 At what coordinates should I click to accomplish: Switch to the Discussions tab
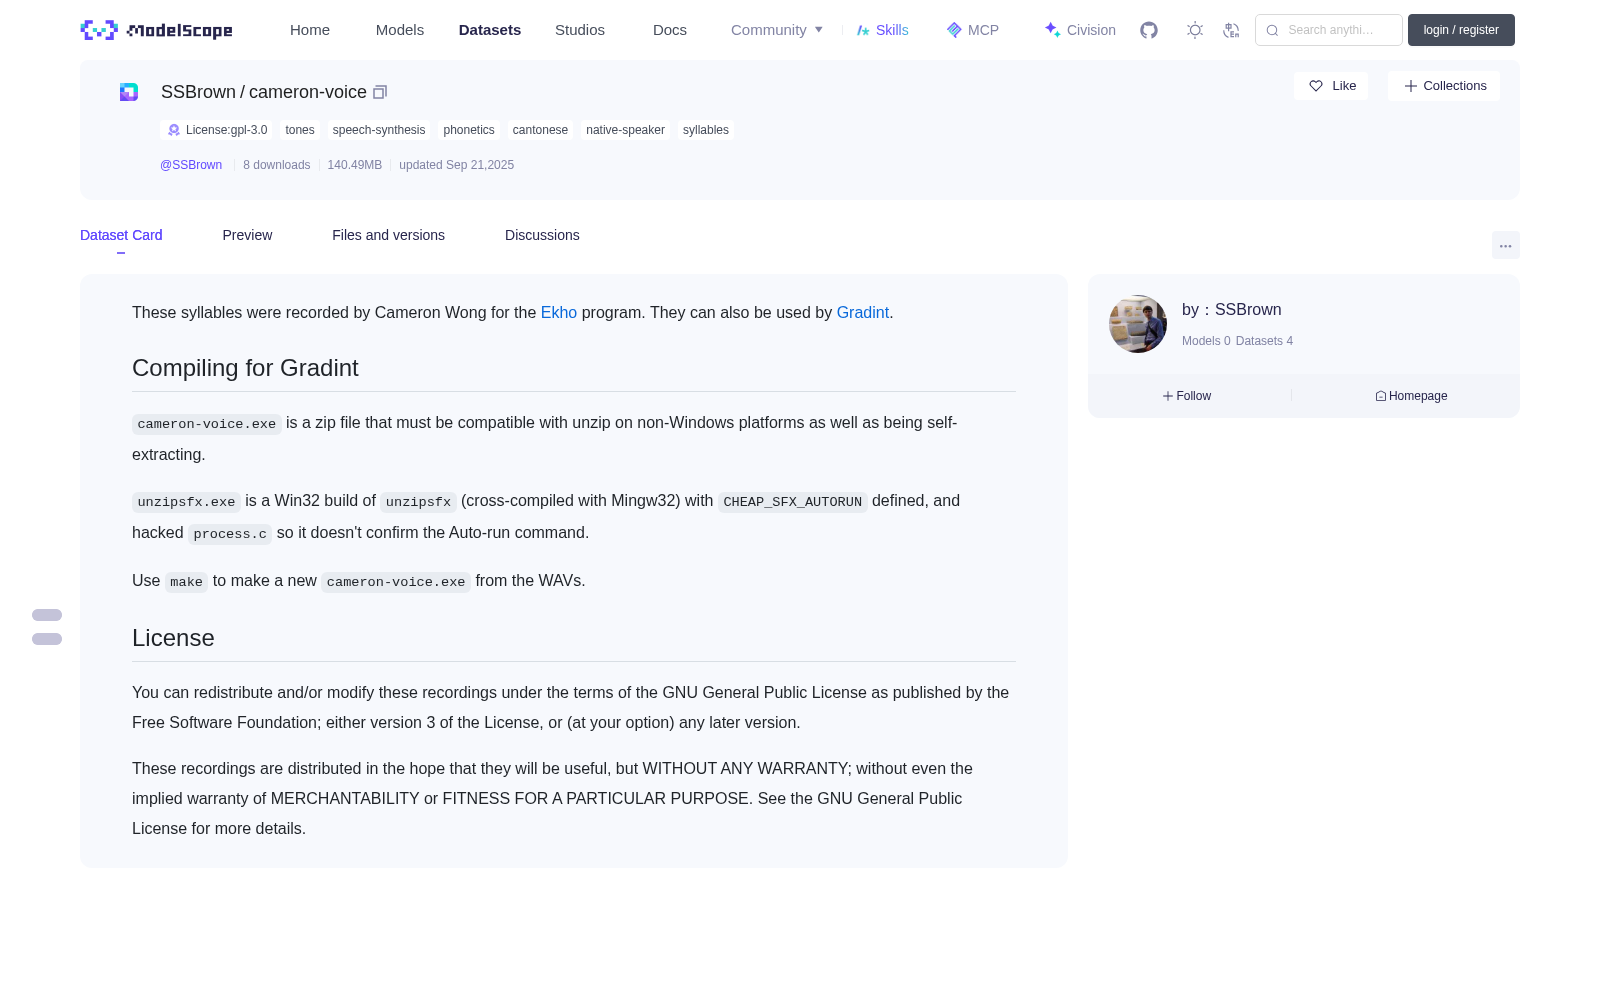click(x=542, y=235)
